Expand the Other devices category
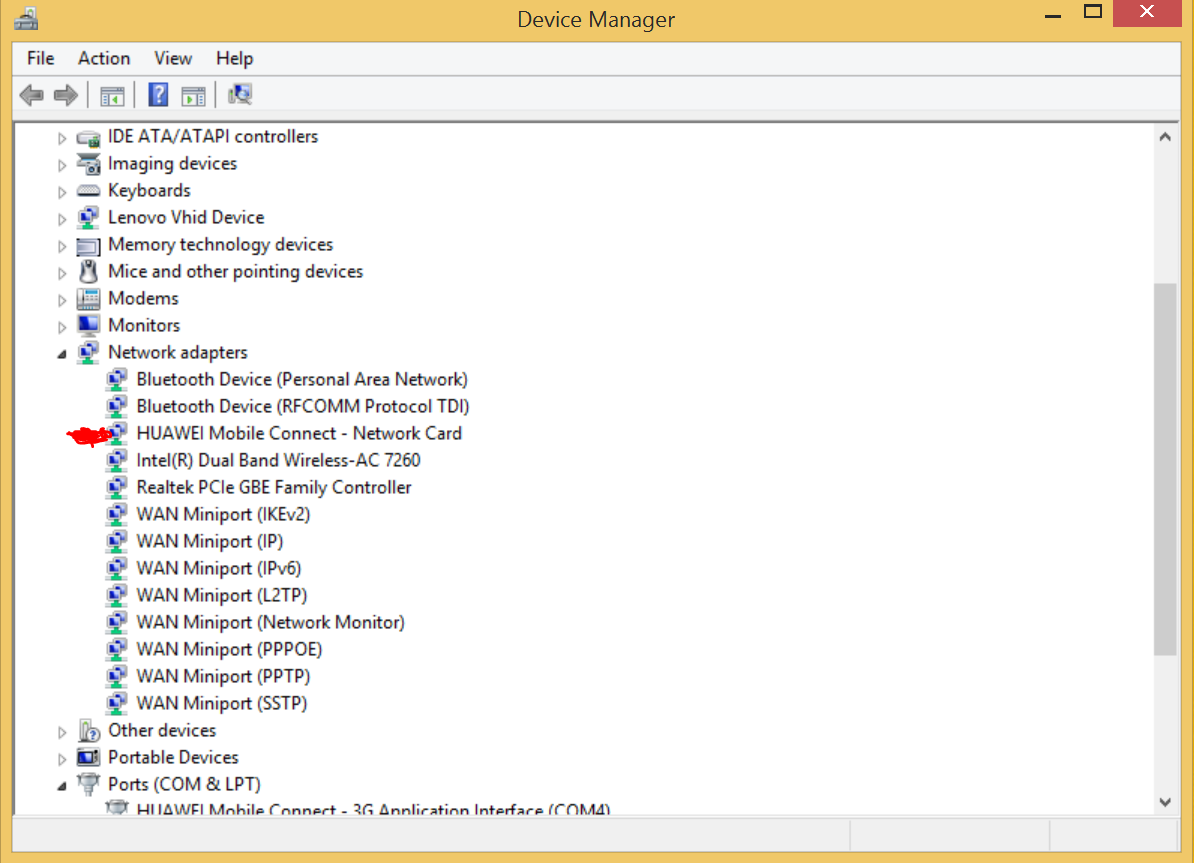This screenshot has height=863, width=1194. [x=62, y=732]
